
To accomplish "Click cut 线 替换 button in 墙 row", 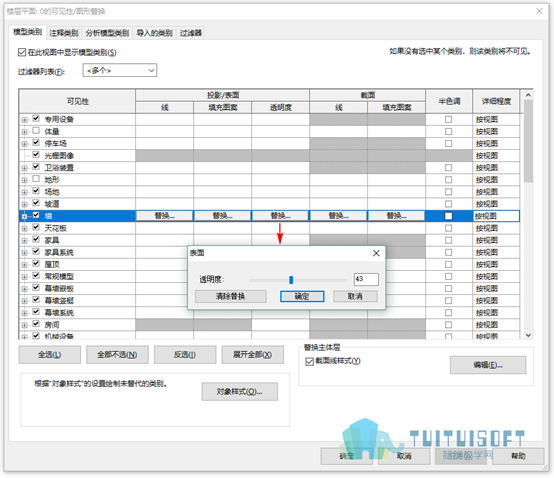I will (338, 216).
